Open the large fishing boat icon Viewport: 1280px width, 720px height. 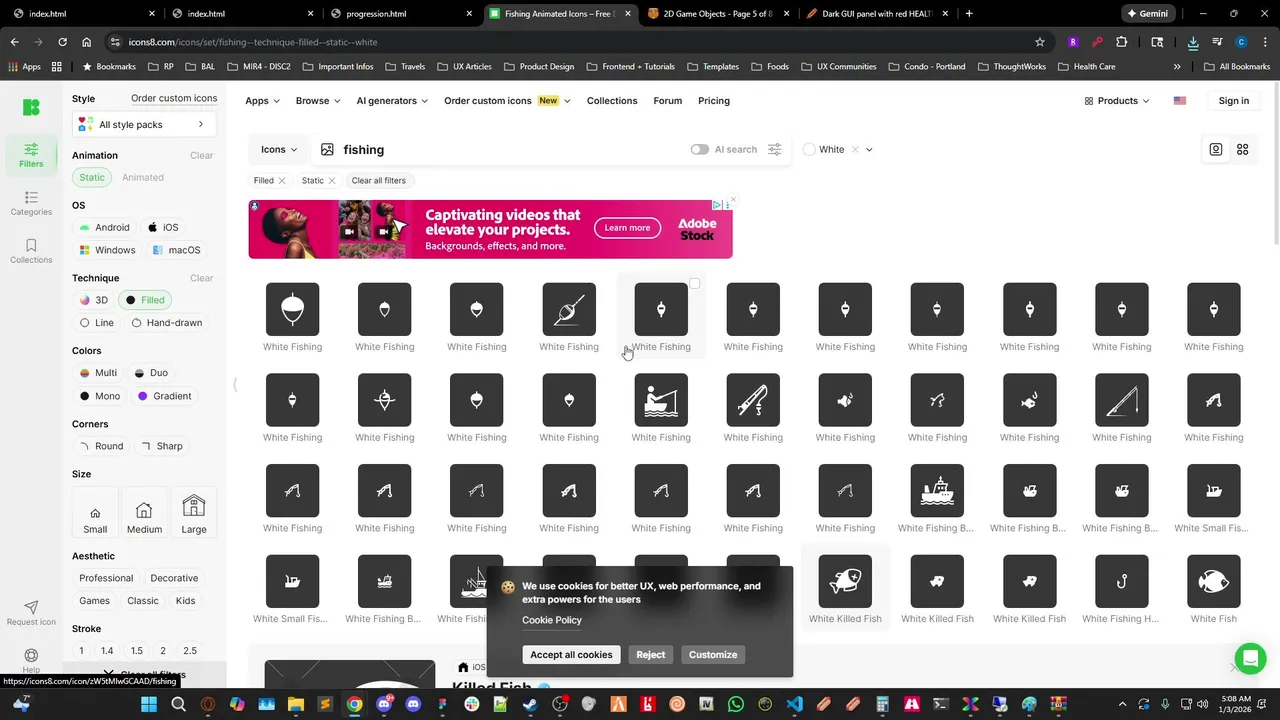[937, 491]
